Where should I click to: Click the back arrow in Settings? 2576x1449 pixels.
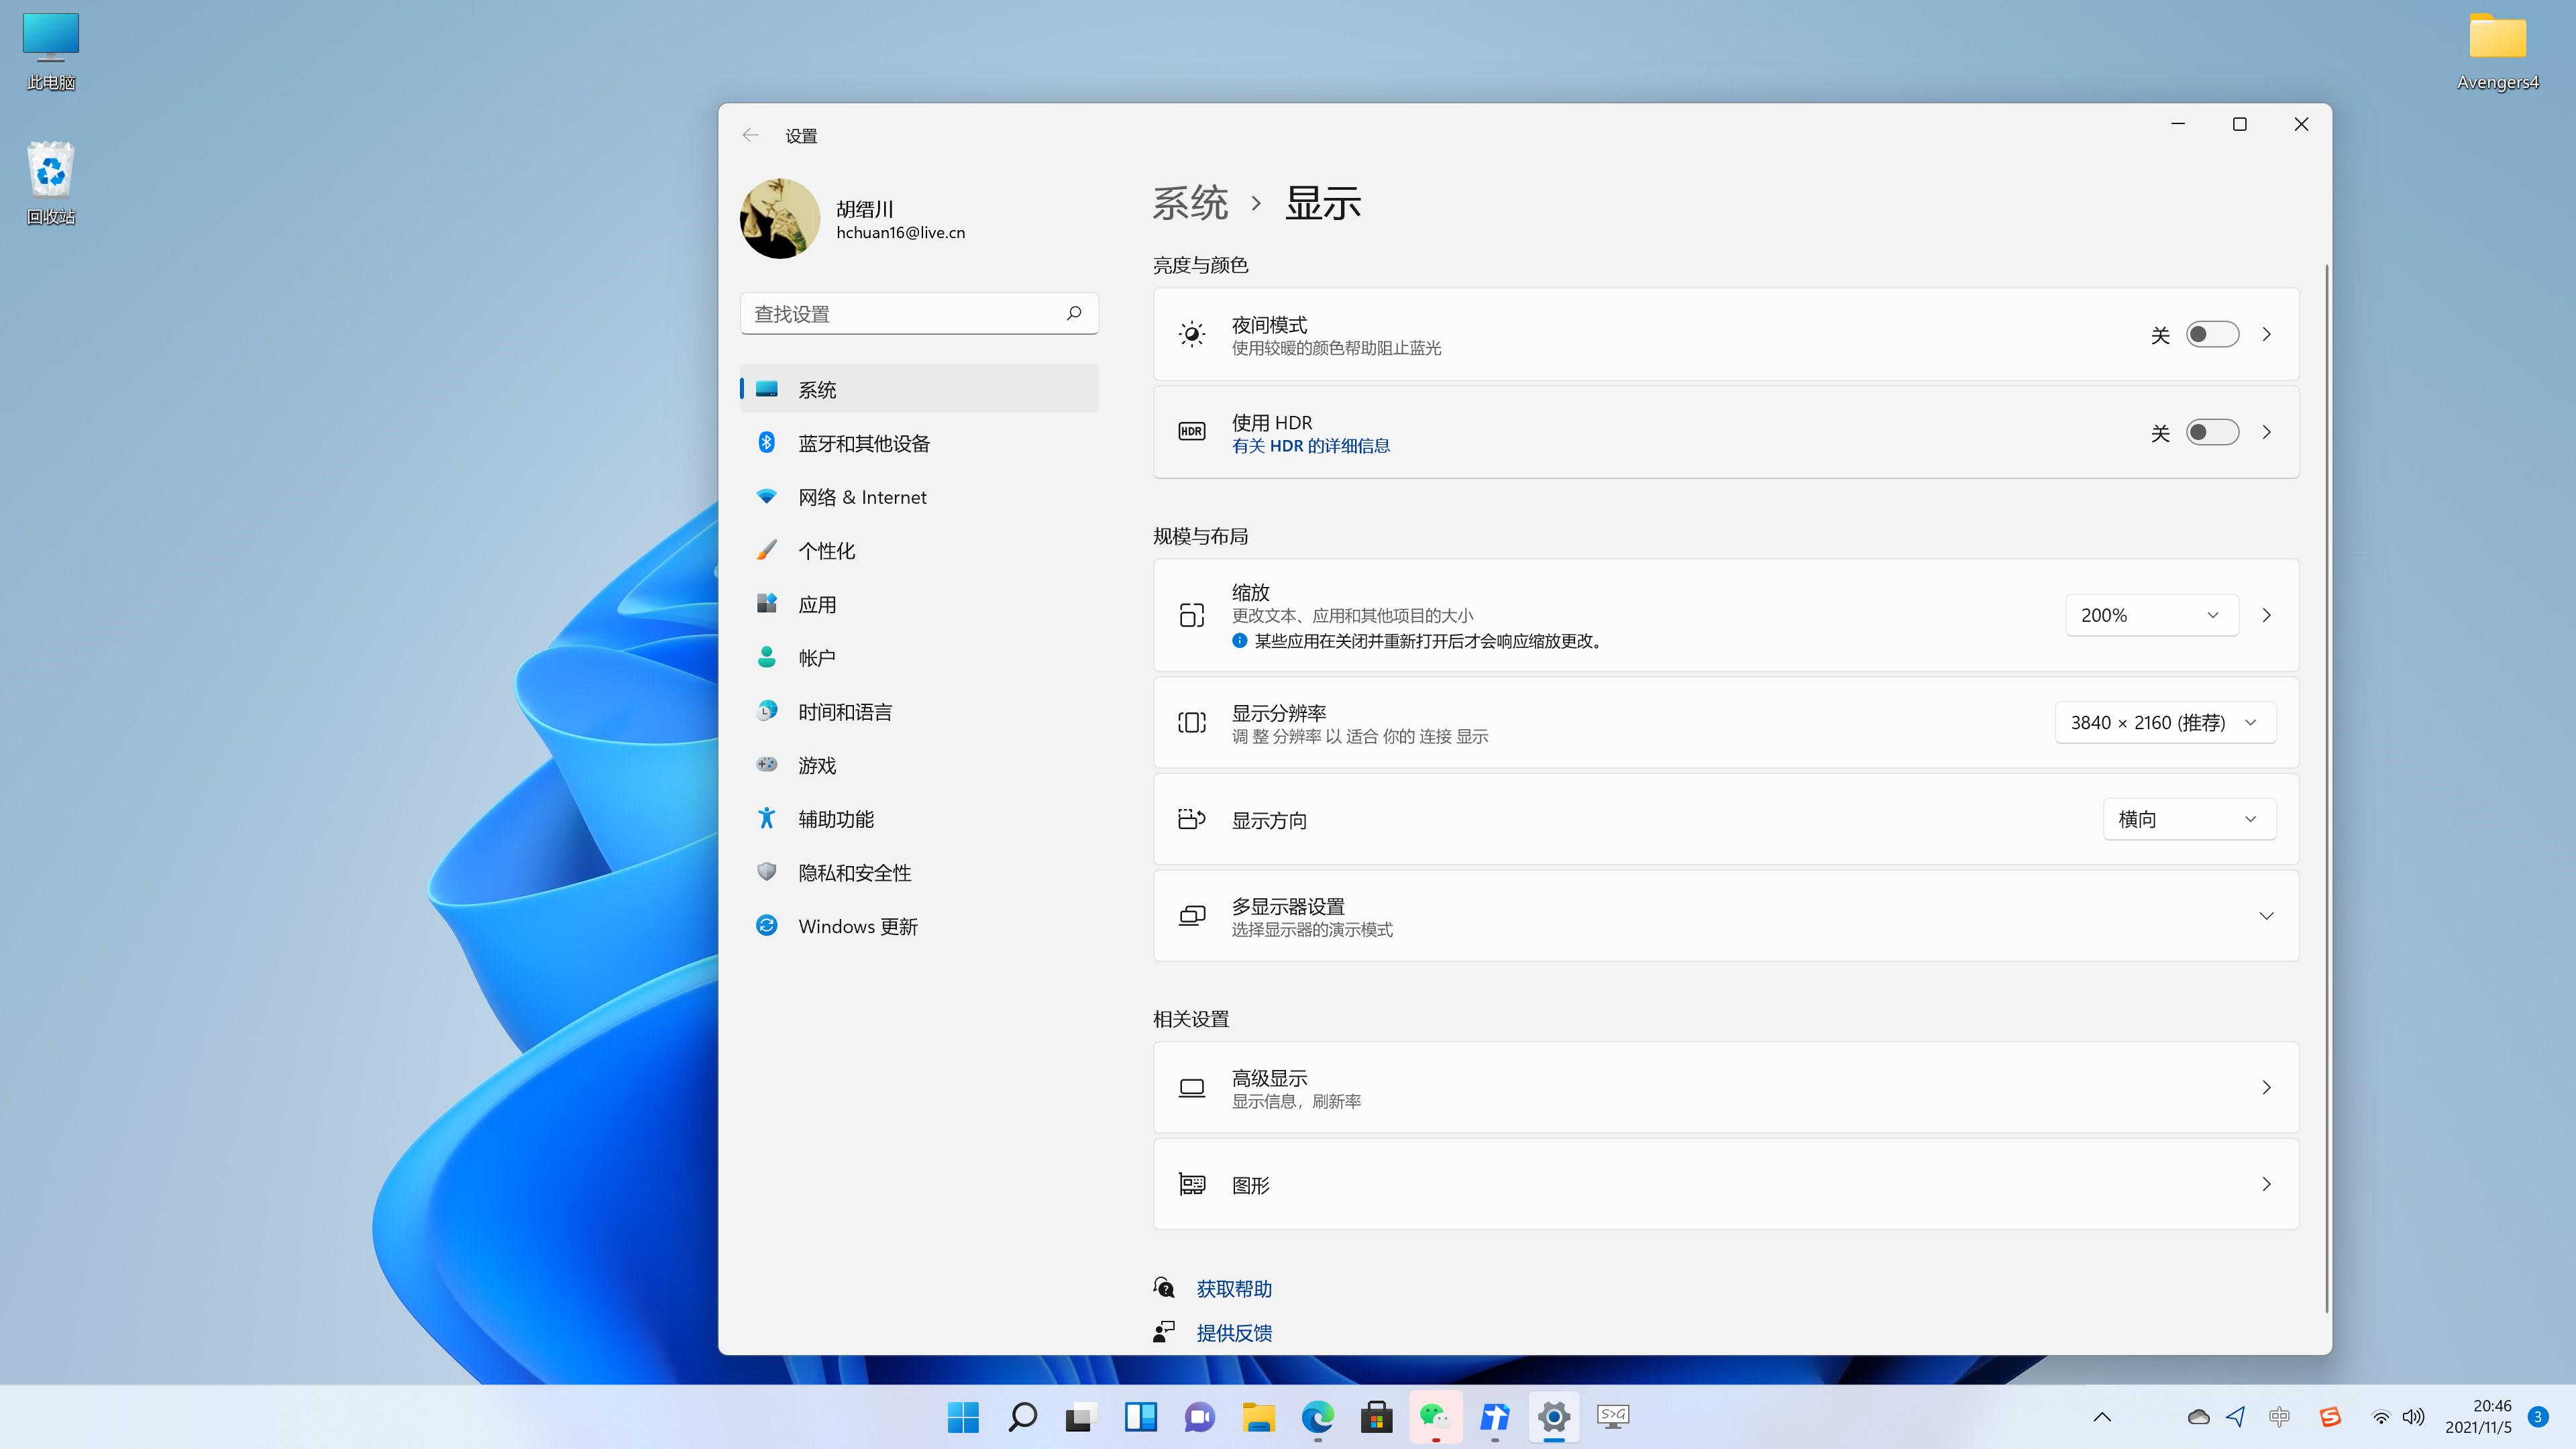click(x=750, y=135)
